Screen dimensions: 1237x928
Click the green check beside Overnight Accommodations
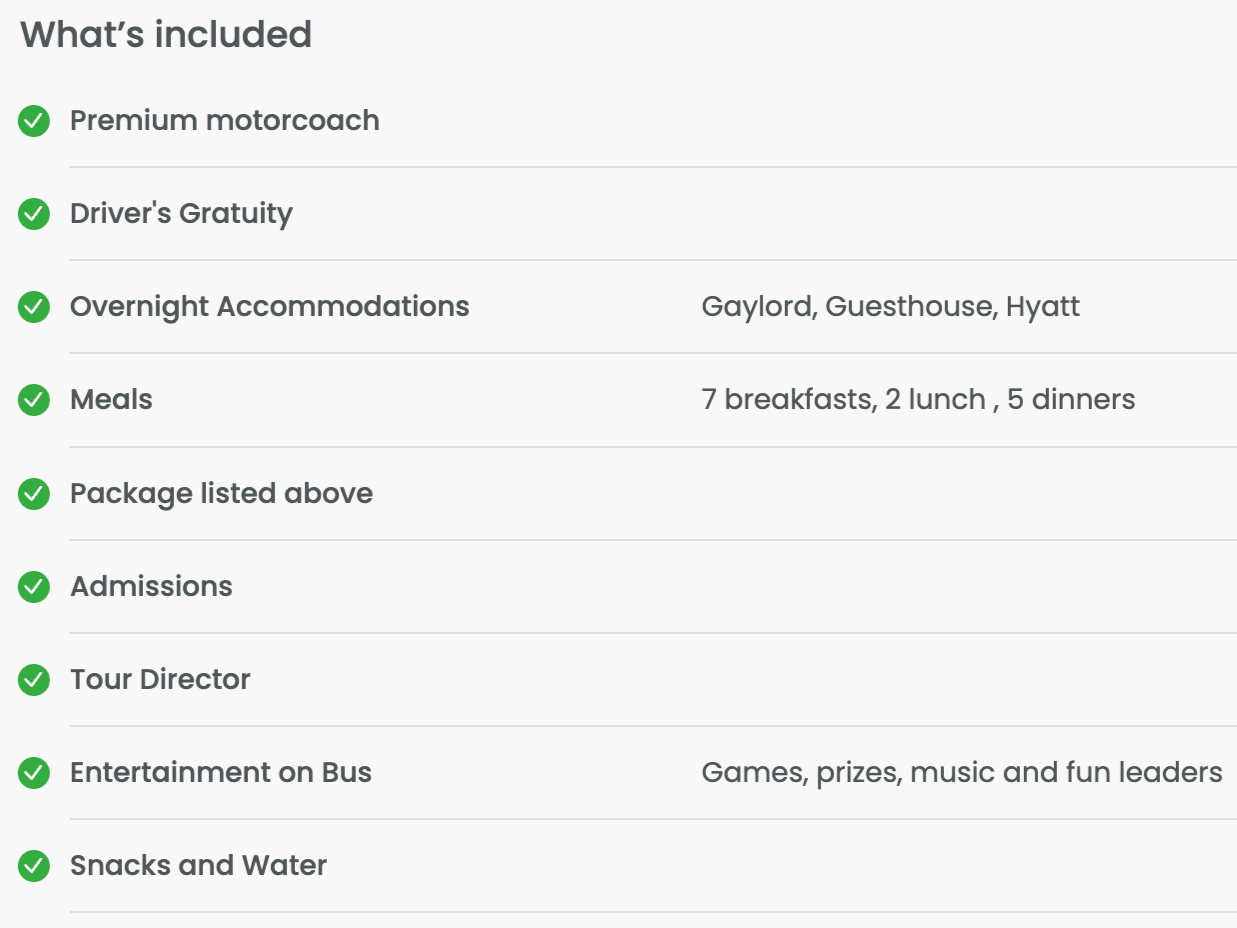pos(34,307)
